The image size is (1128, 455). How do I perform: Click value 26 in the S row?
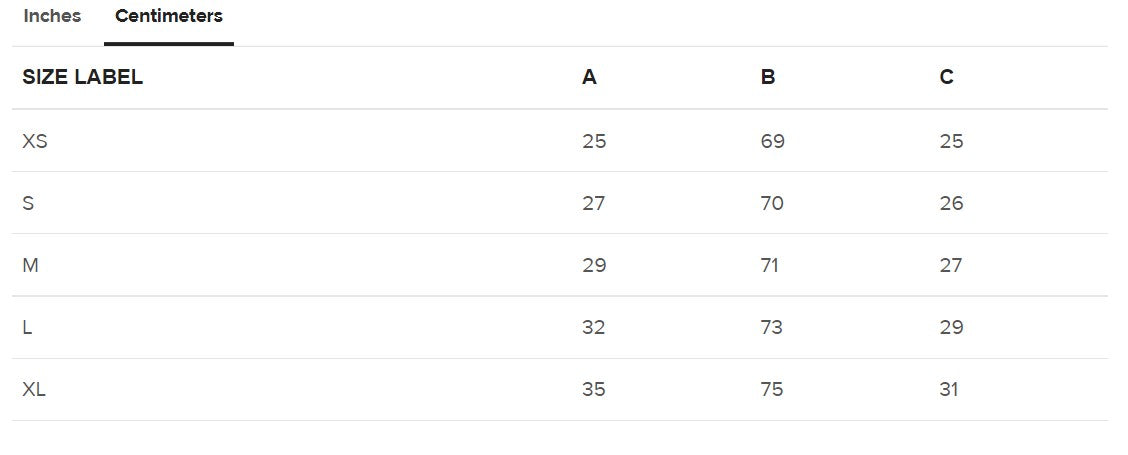click(x=951, y=203)
